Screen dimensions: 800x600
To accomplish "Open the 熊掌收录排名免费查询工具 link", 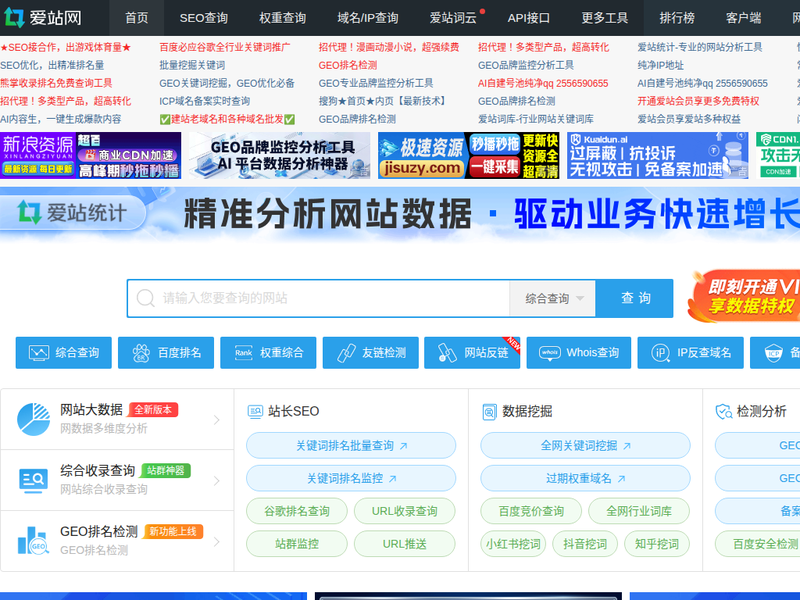I will click(56, 83).
